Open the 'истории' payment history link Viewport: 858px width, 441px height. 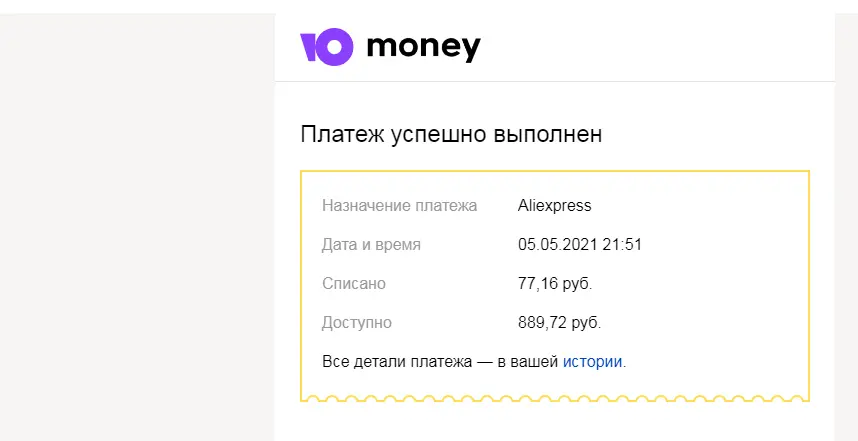click(x=593, y=362)
